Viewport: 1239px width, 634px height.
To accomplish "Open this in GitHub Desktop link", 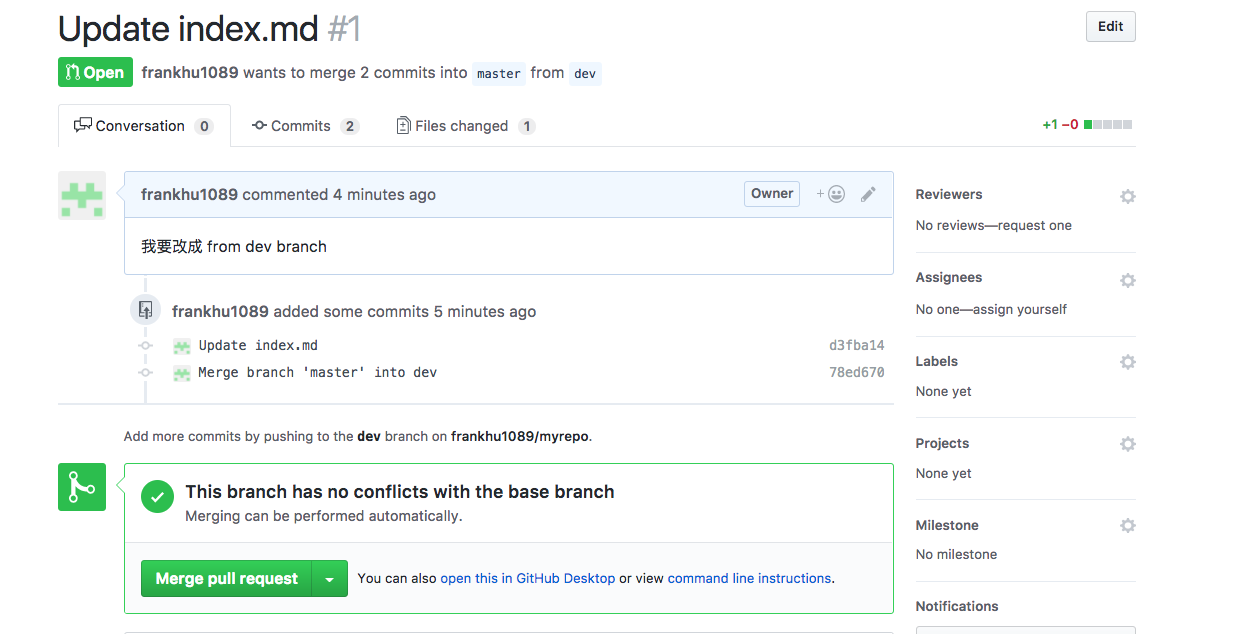I will tap(528, 578).
